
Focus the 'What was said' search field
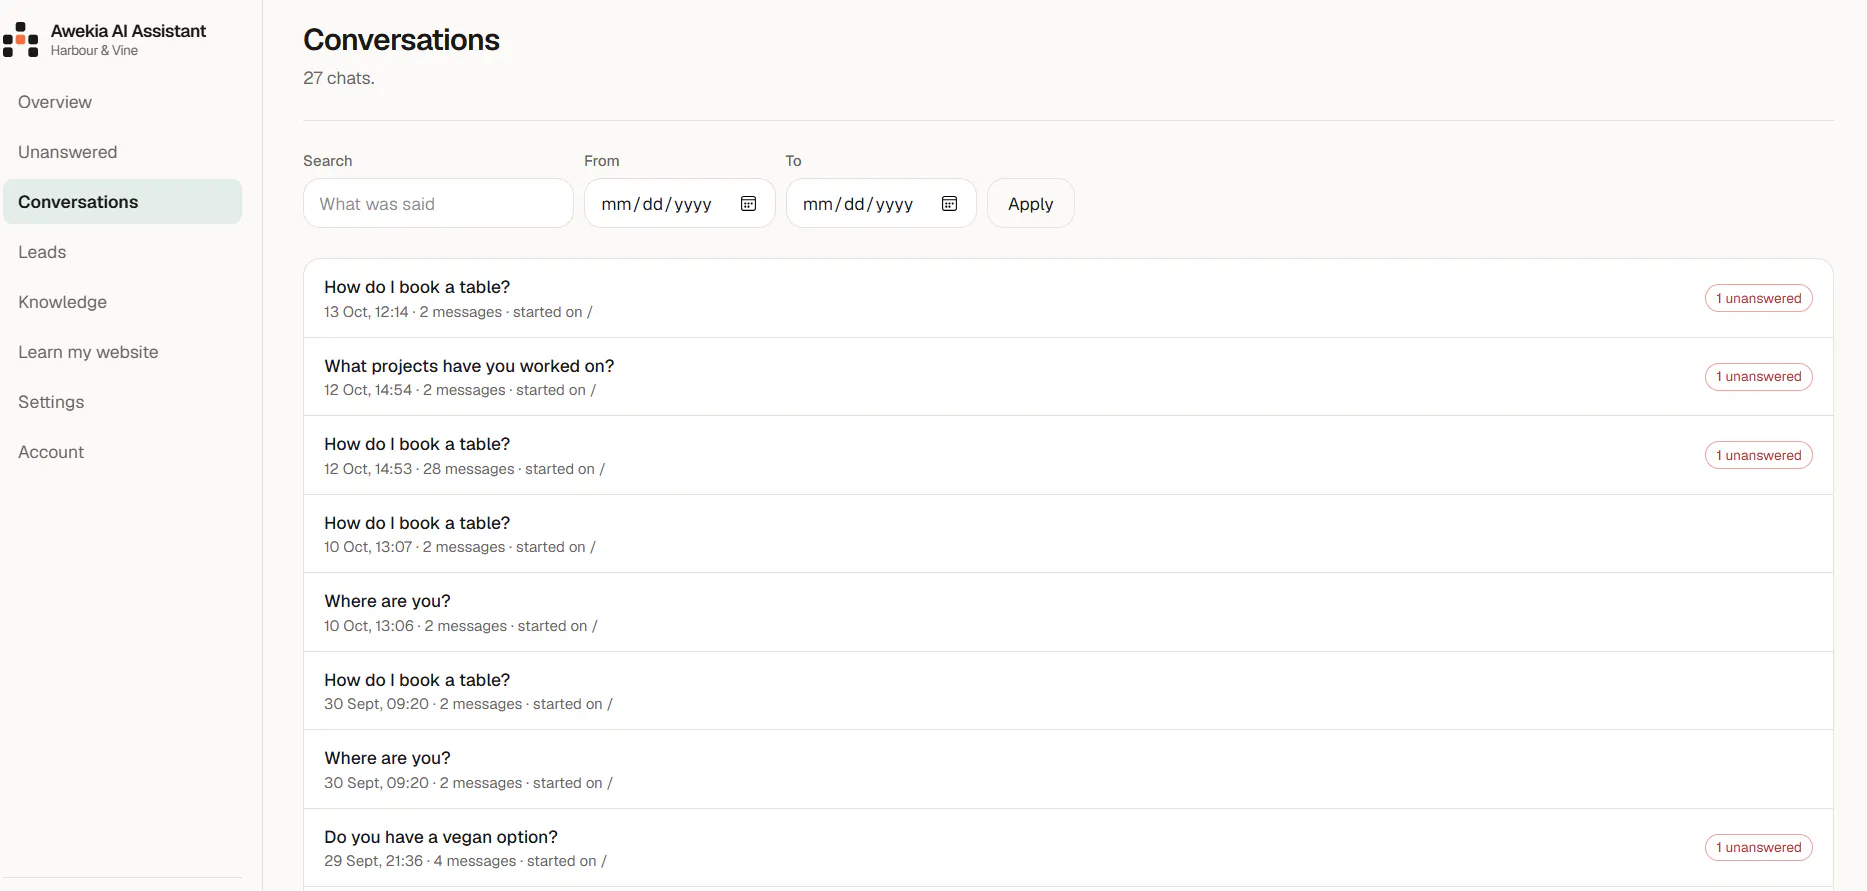pyautogui.click(x=438, y=204)
